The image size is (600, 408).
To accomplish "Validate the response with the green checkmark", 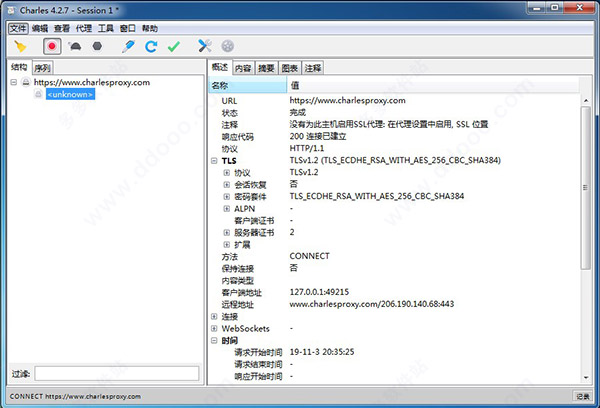I will 174,46.
